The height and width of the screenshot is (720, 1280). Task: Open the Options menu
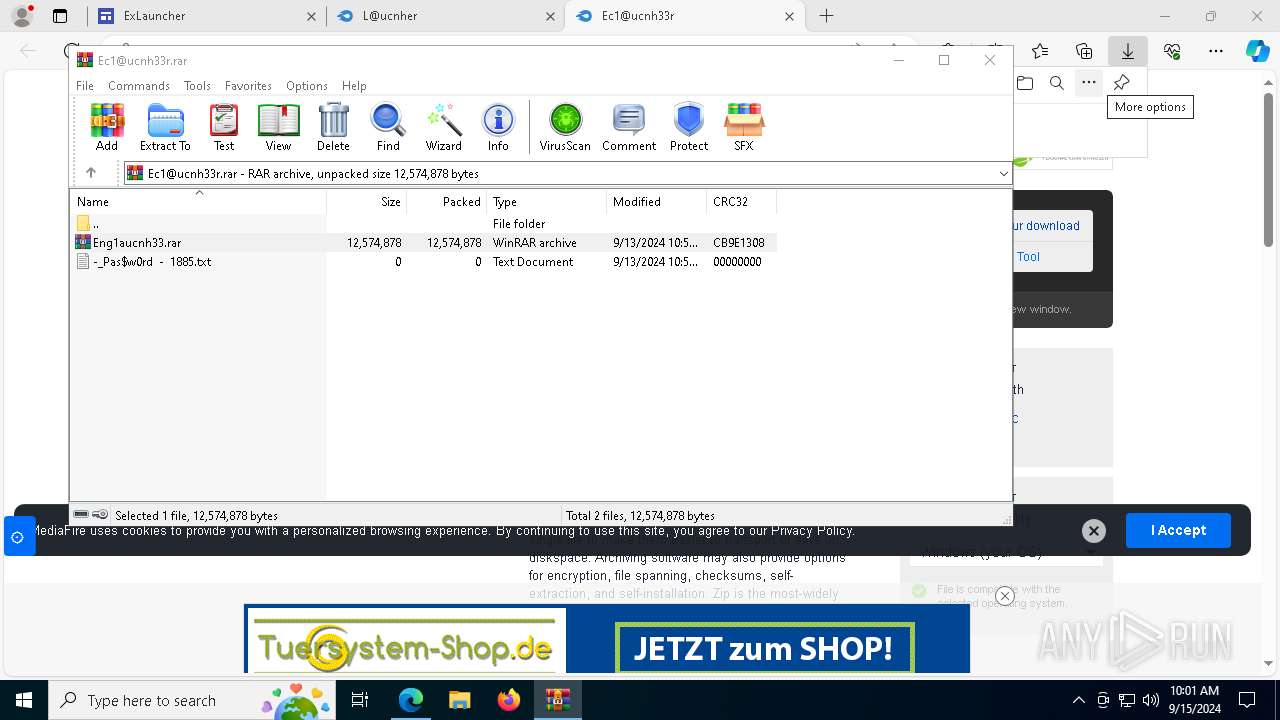[x=307, y=86]
